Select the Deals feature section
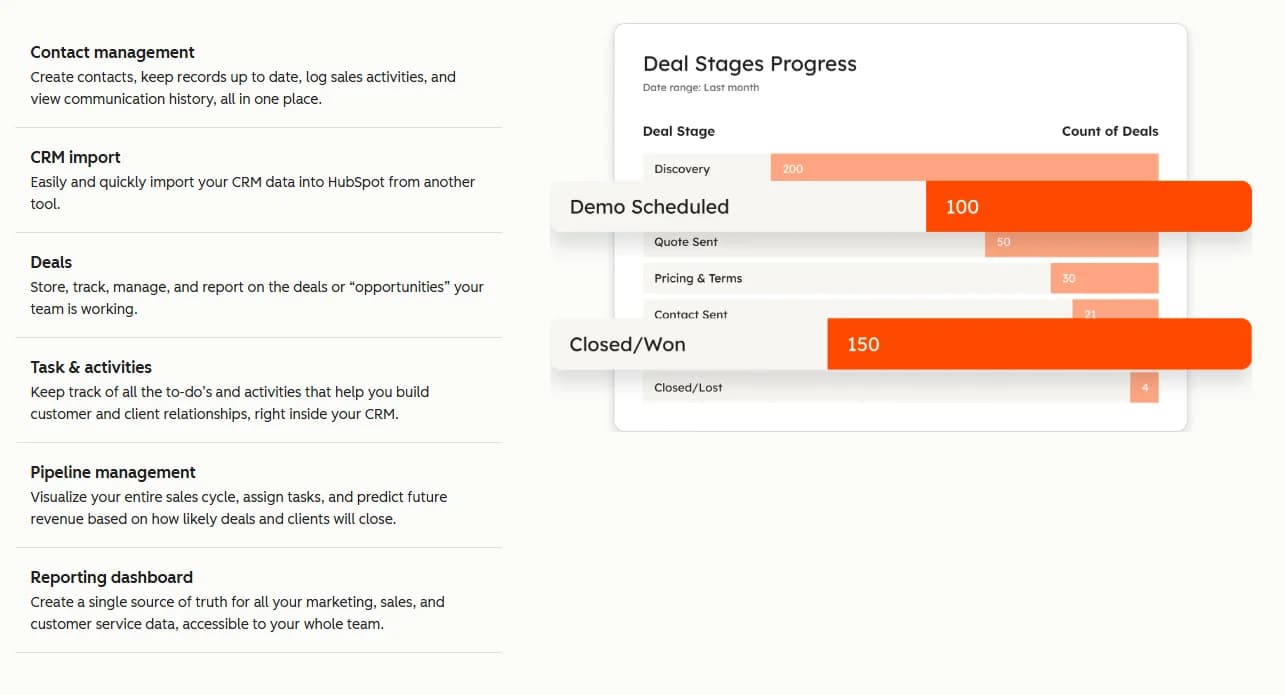This screenshot has width=1285, height=695. (51, 262)
